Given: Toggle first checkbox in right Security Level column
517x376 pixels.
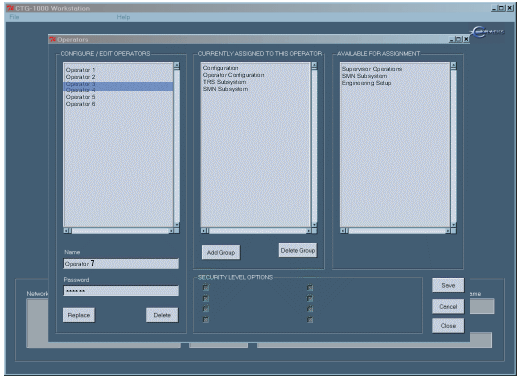Looking at the screenshot, I should click(310, 287).
